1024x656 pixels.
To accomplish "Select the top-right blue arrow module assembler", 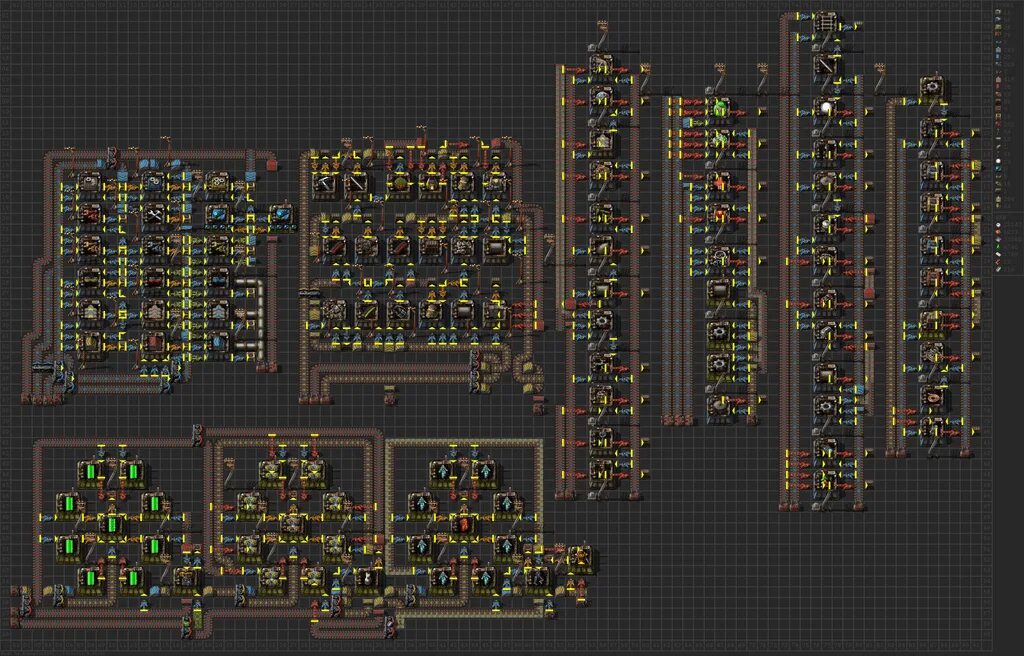I will click(485, 472).
